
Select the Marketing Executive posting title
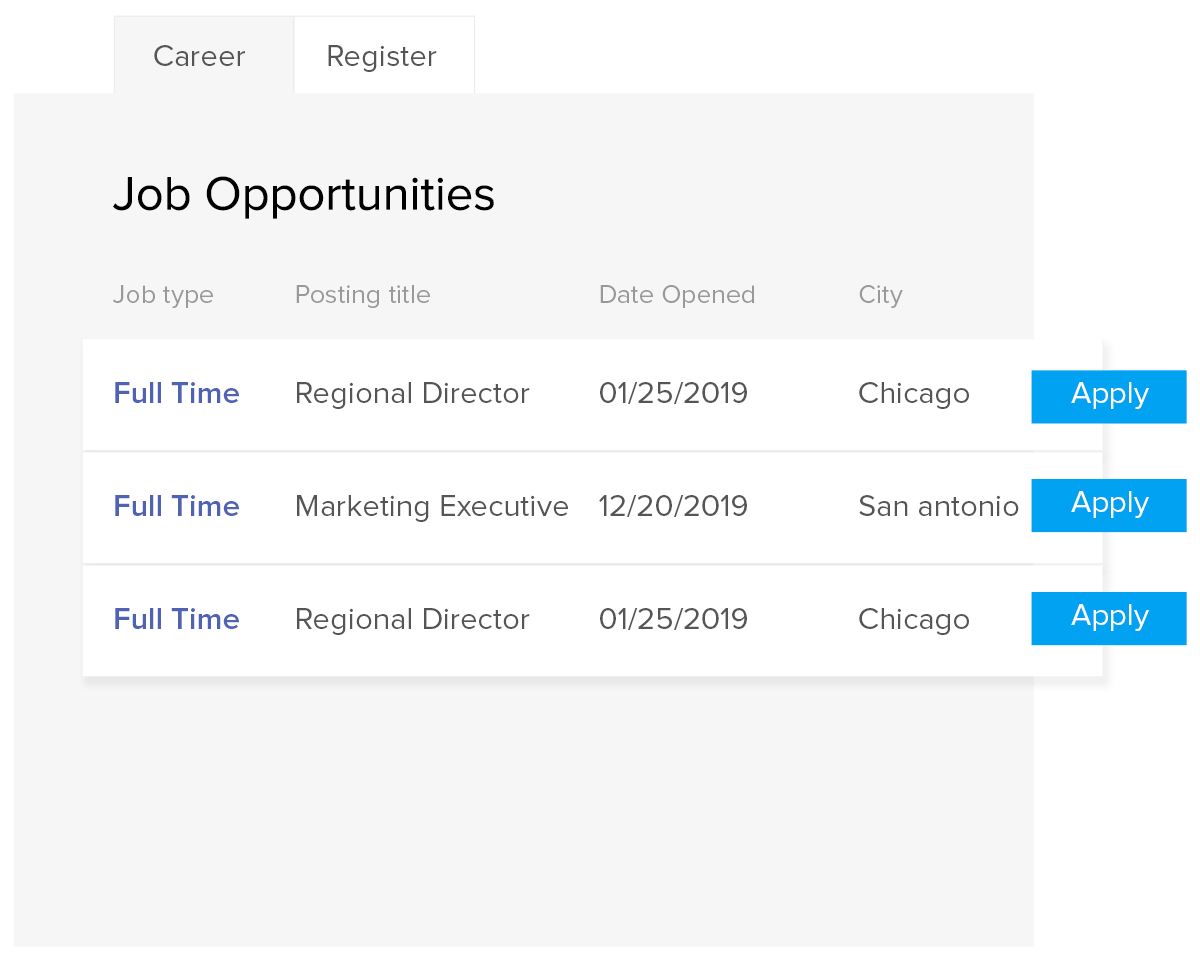(431, 507)
